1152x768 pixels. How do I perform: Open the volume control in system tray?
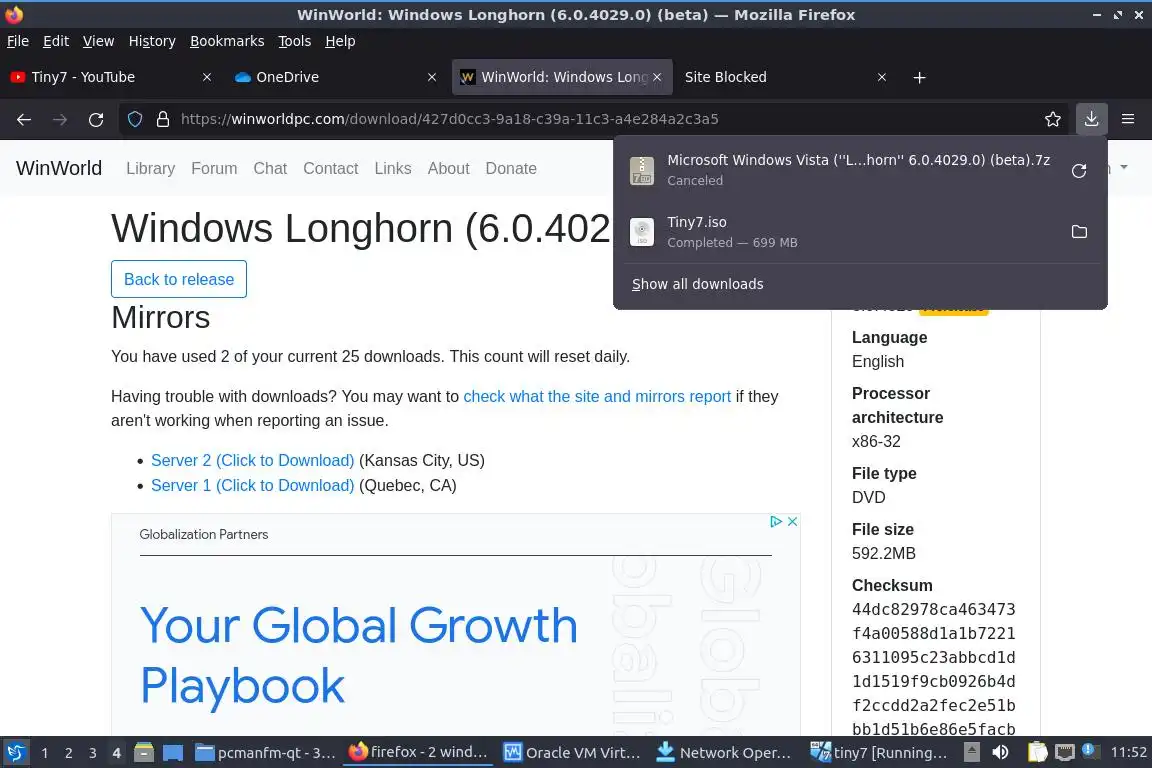[1000, 753]
